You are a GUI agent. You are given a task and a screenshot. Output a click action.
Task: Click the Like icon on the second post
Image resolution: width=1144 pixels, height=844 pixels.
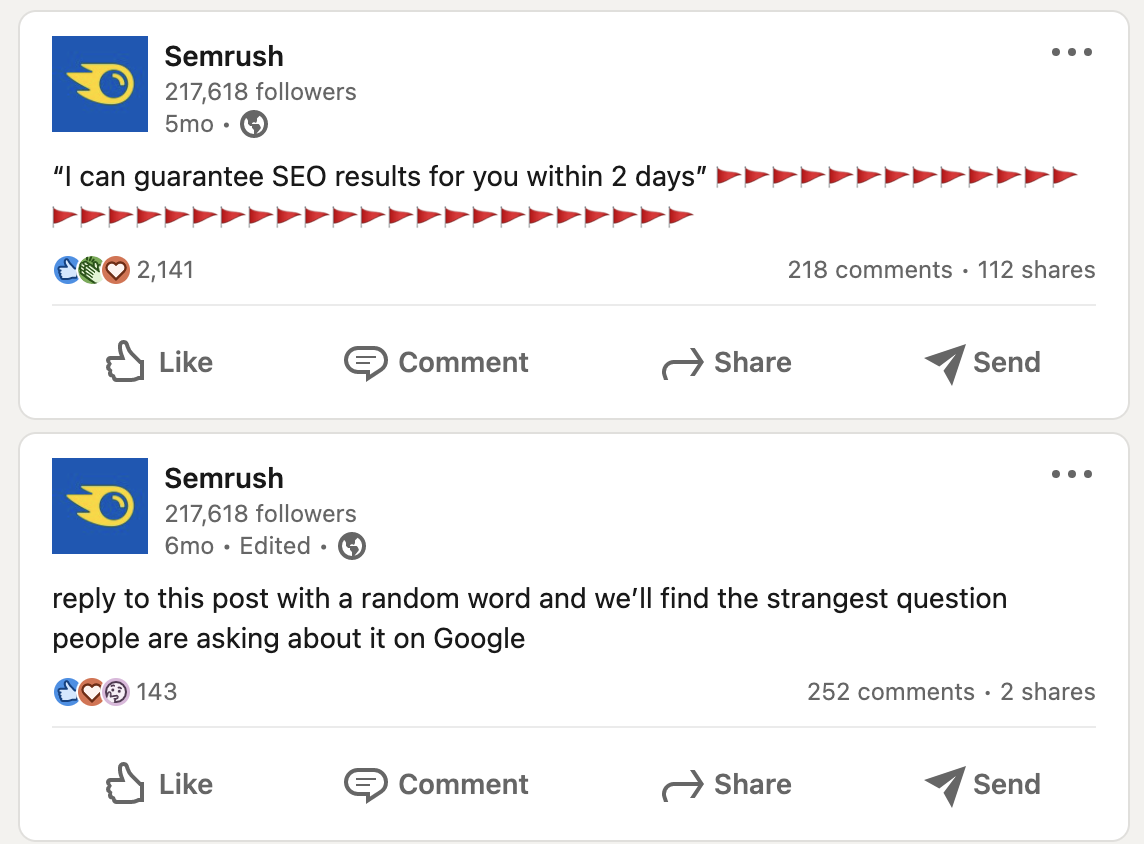tap(124, 784)
